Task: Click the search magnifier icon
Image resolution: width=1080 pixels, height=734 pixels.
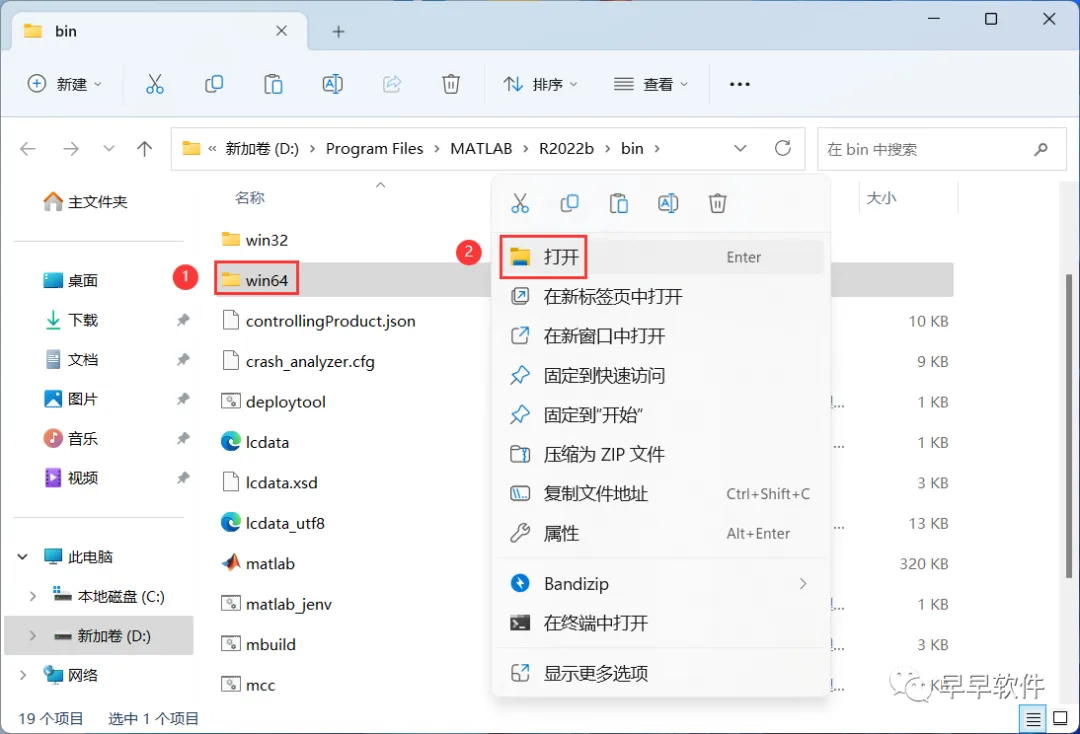Action: (x=1041, y=149)
